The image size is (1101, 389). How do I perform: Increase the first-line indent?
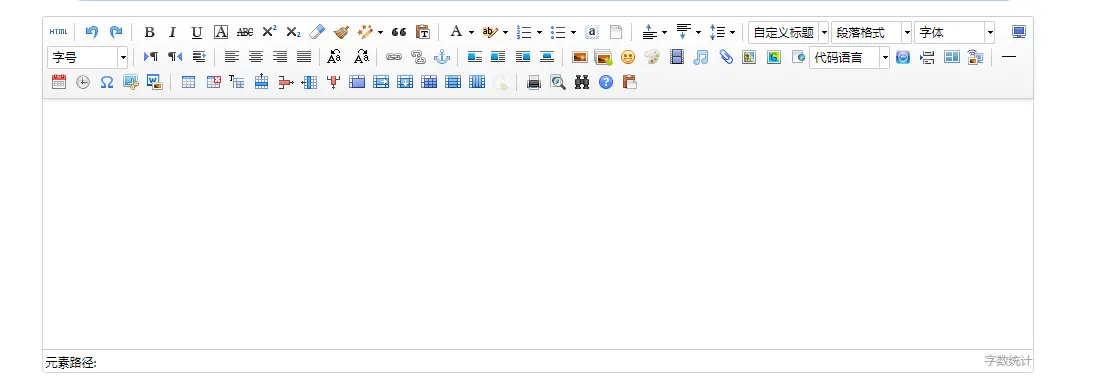point(199,58)
